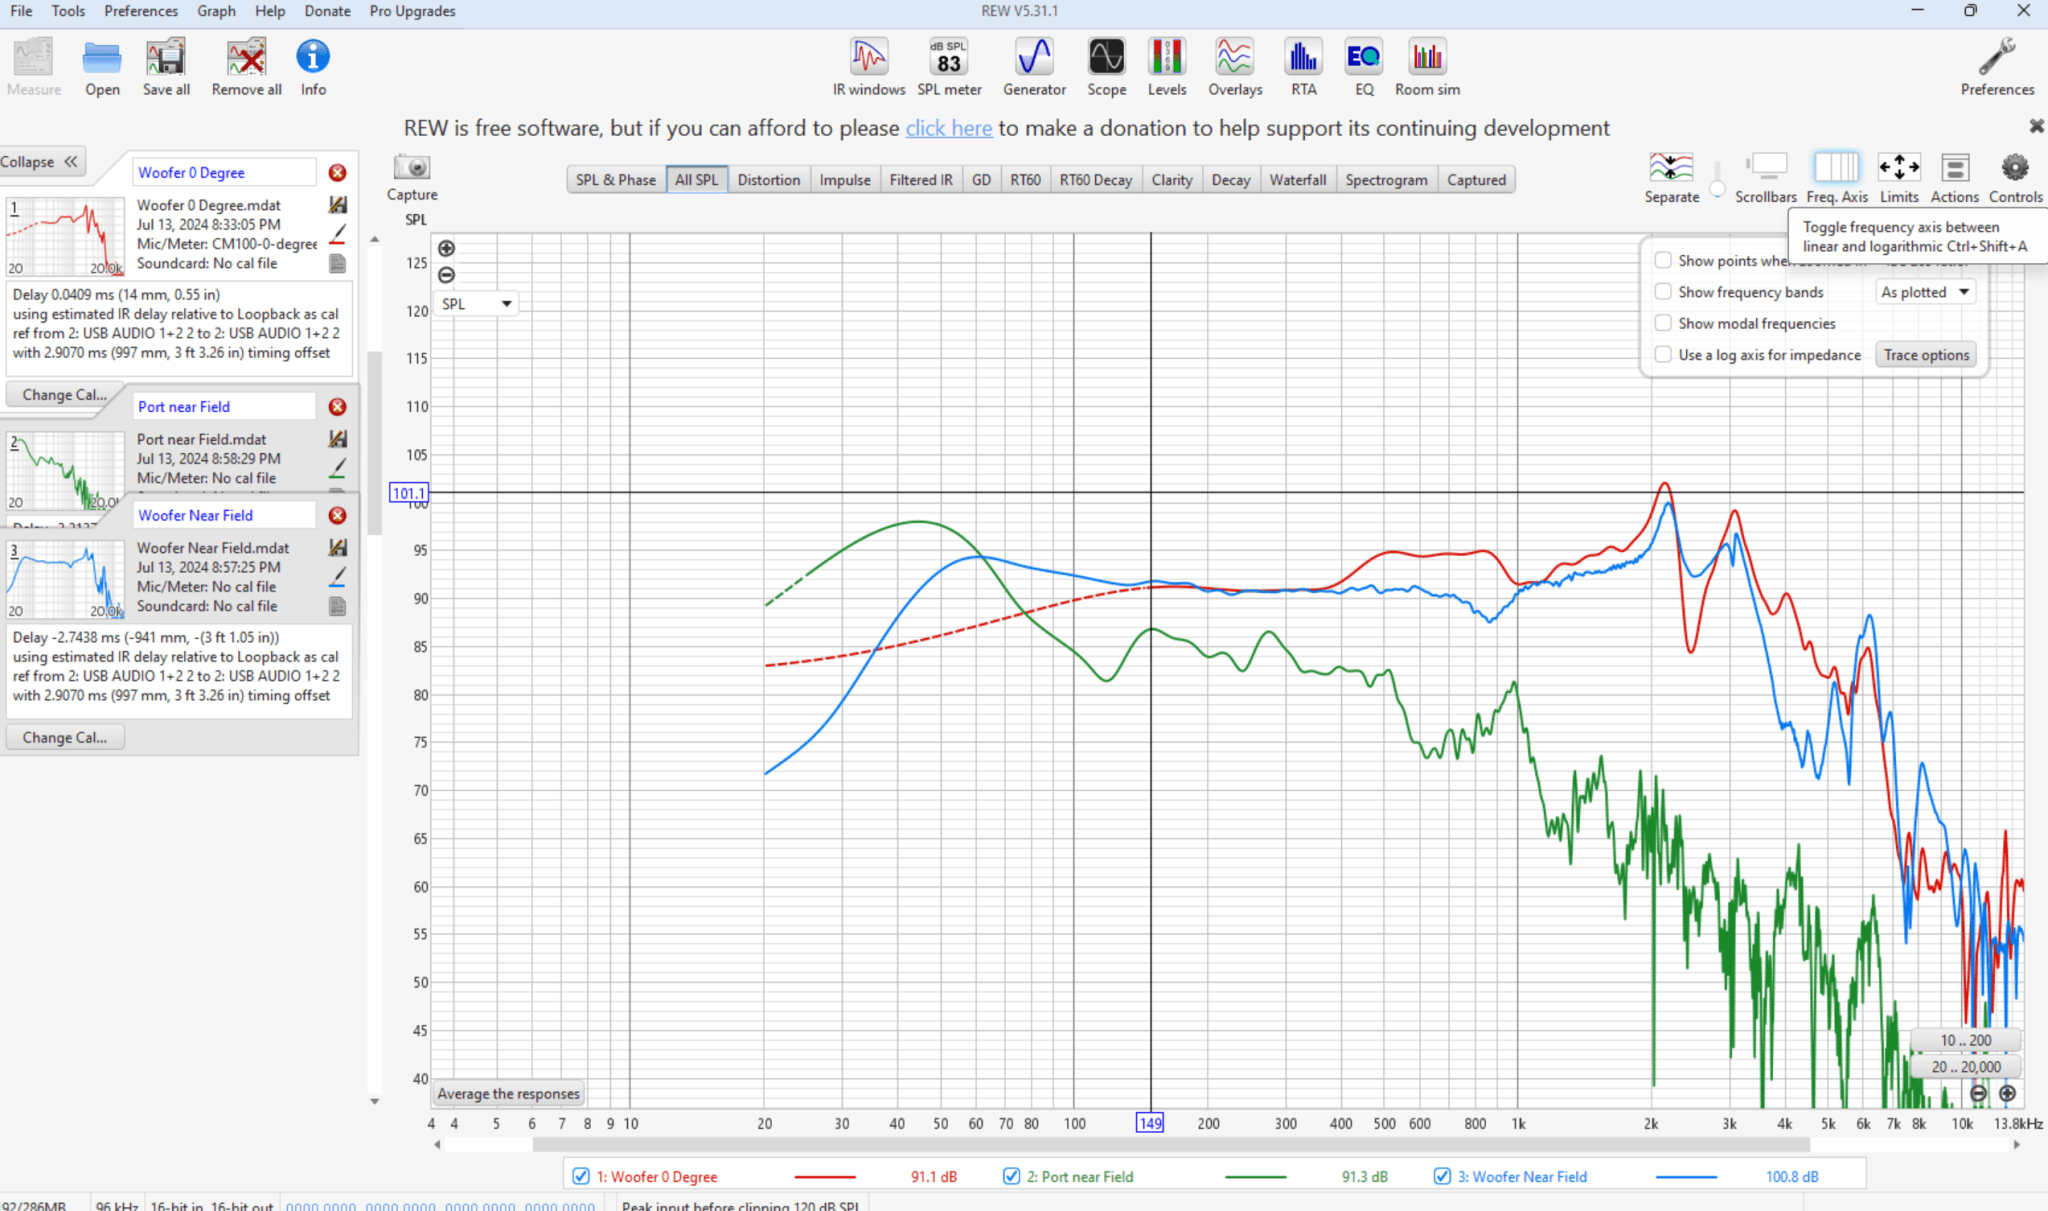This screenshot has height=1211, width=2048.
Task: Close the donation banner
Action: click(2036, 126)
